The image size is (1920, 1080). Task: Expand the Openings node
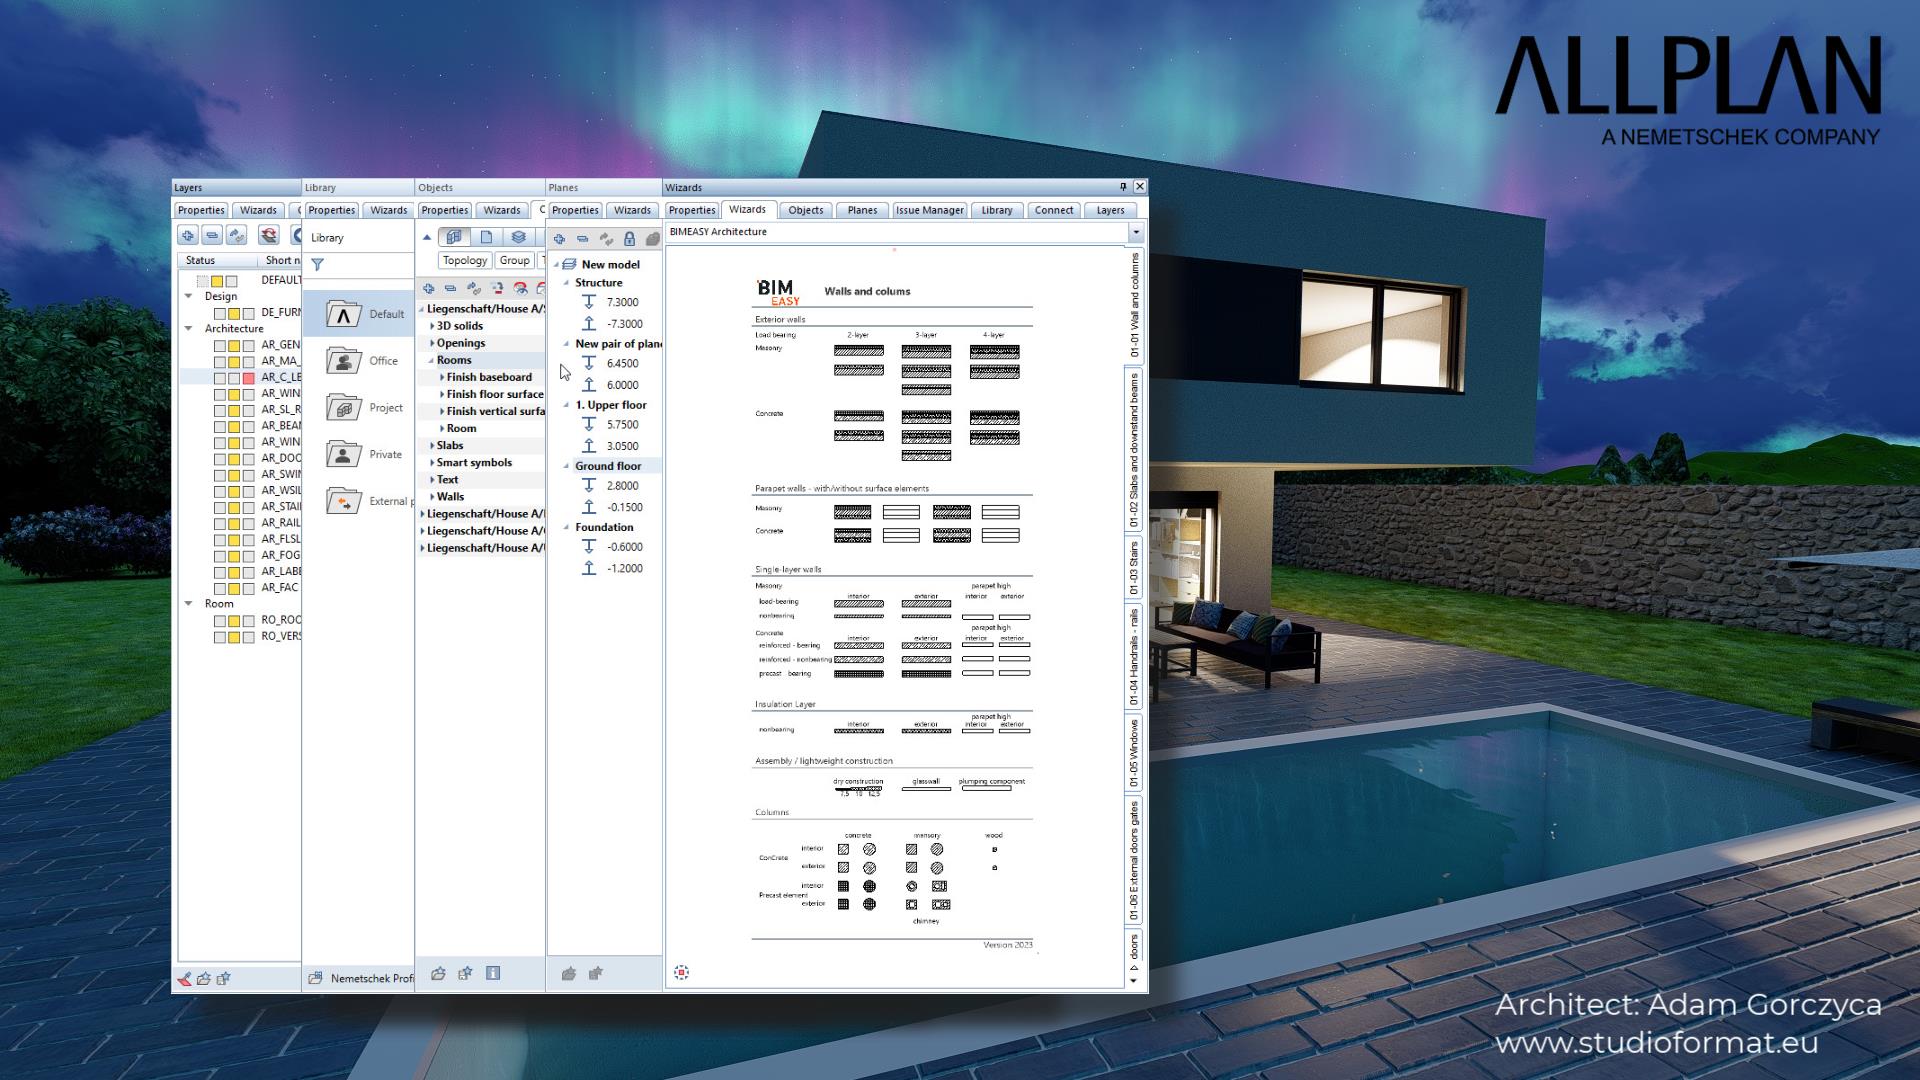coord(432,343)
